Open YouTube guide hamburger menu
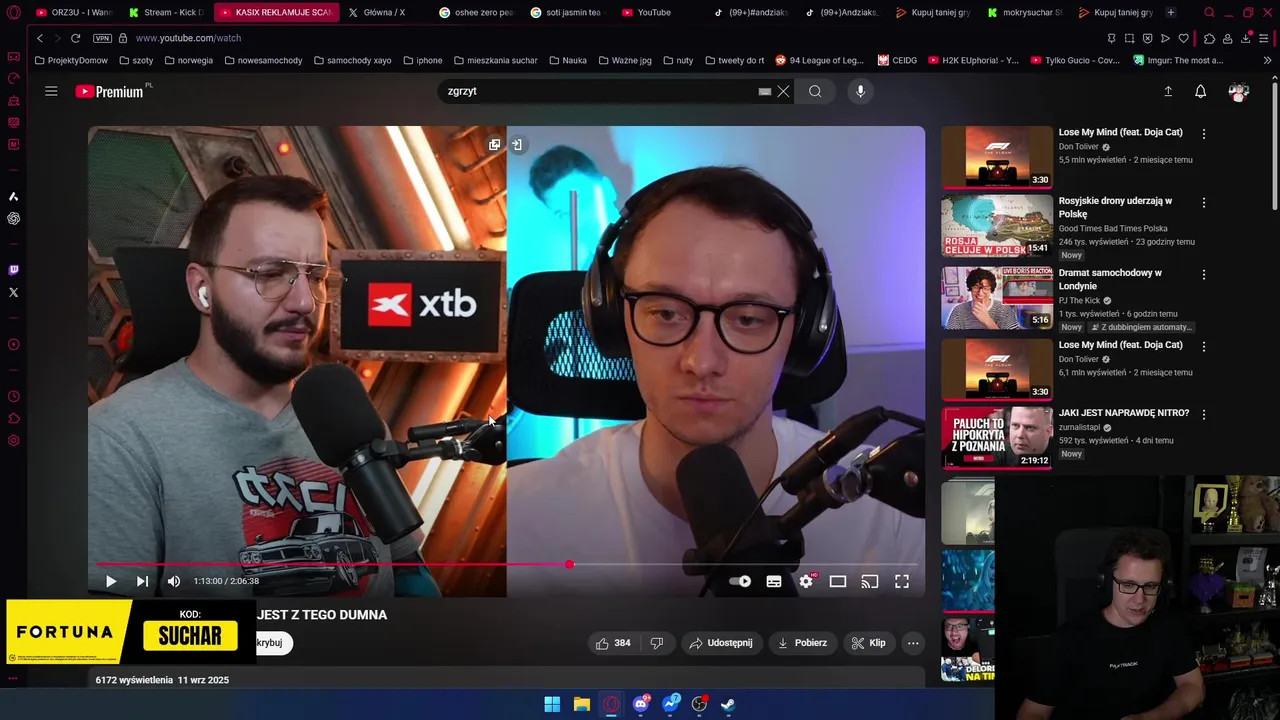1280x720 pixels. click(x=51, y=91)
